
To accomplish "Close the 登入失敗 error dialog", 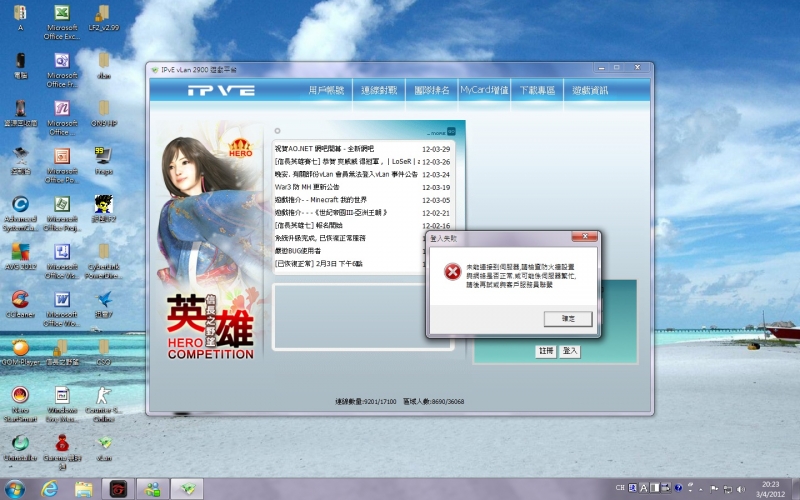I will (585, 236).
